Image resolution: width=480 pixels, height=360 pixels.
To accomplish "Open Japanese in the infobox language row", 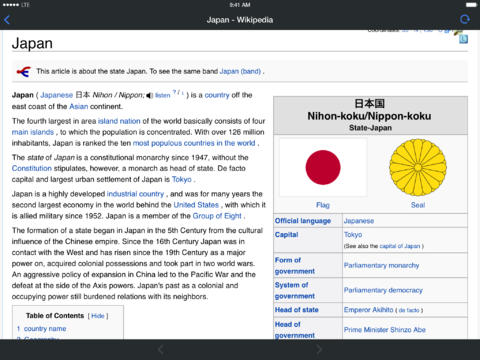I will click(359, 221).
